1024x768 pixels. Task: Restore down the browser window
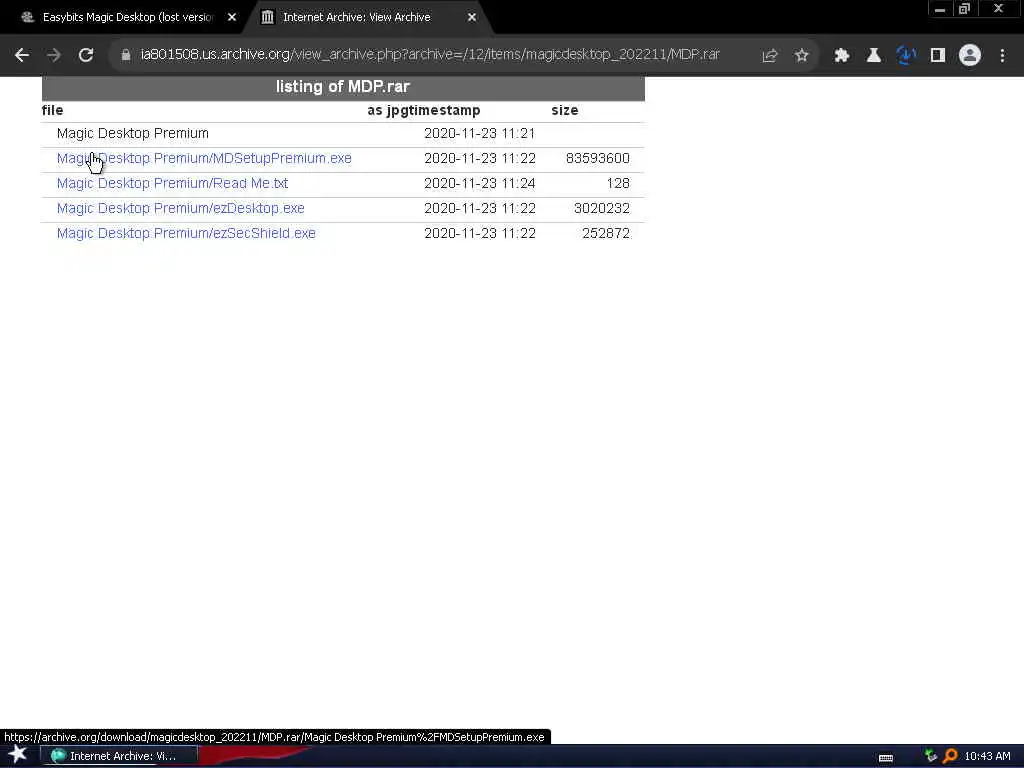tap(965, 9)
